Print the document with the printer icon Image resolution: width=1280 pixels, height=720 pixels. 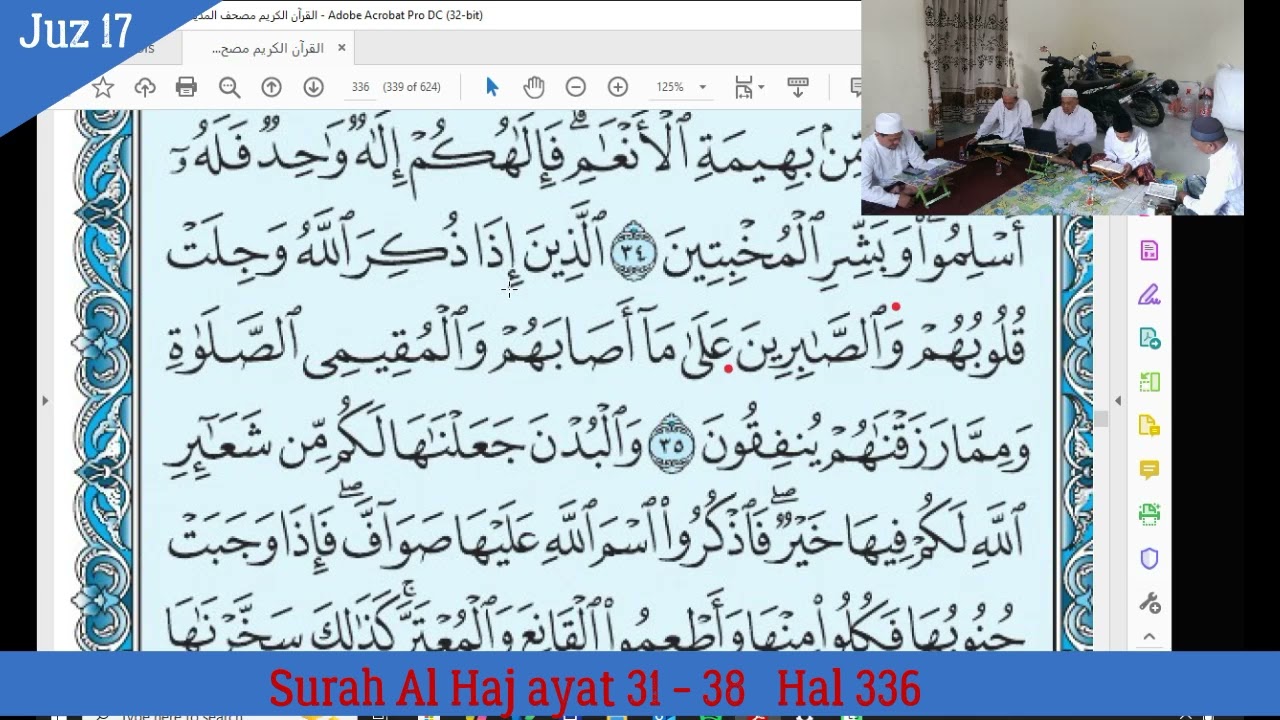tap(186, 87)
